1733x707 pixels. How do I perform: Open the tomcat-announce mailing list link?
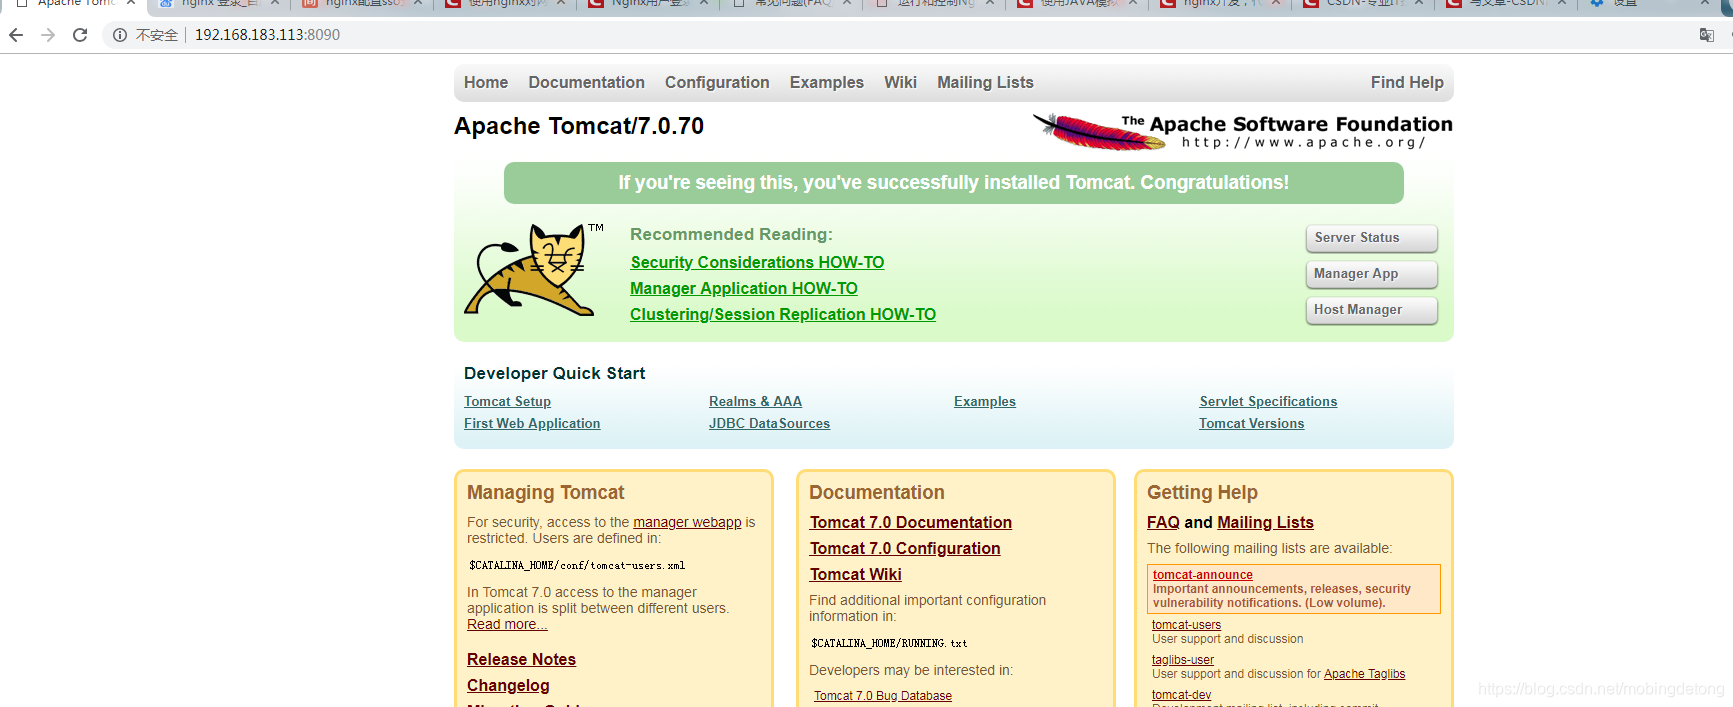[1203, 575]
